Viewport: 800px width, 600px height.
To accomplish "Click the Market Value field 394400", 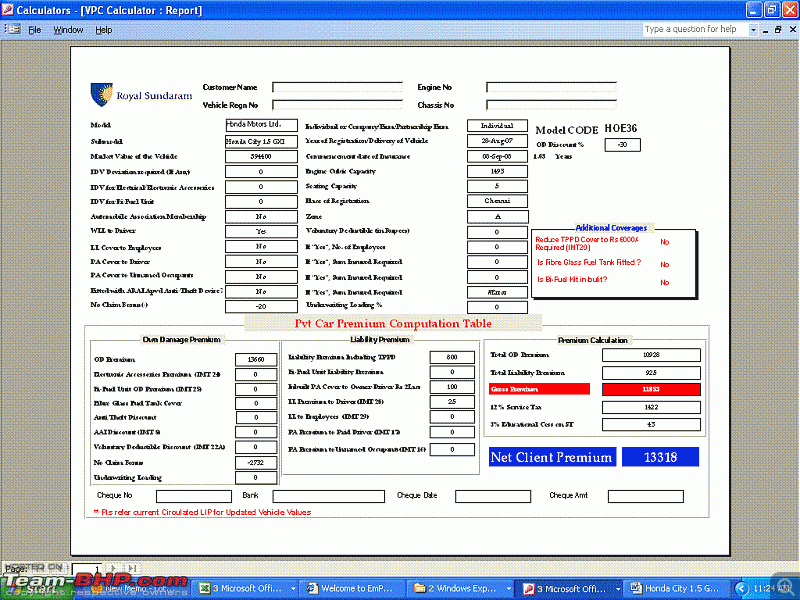I will click(261, 156).
